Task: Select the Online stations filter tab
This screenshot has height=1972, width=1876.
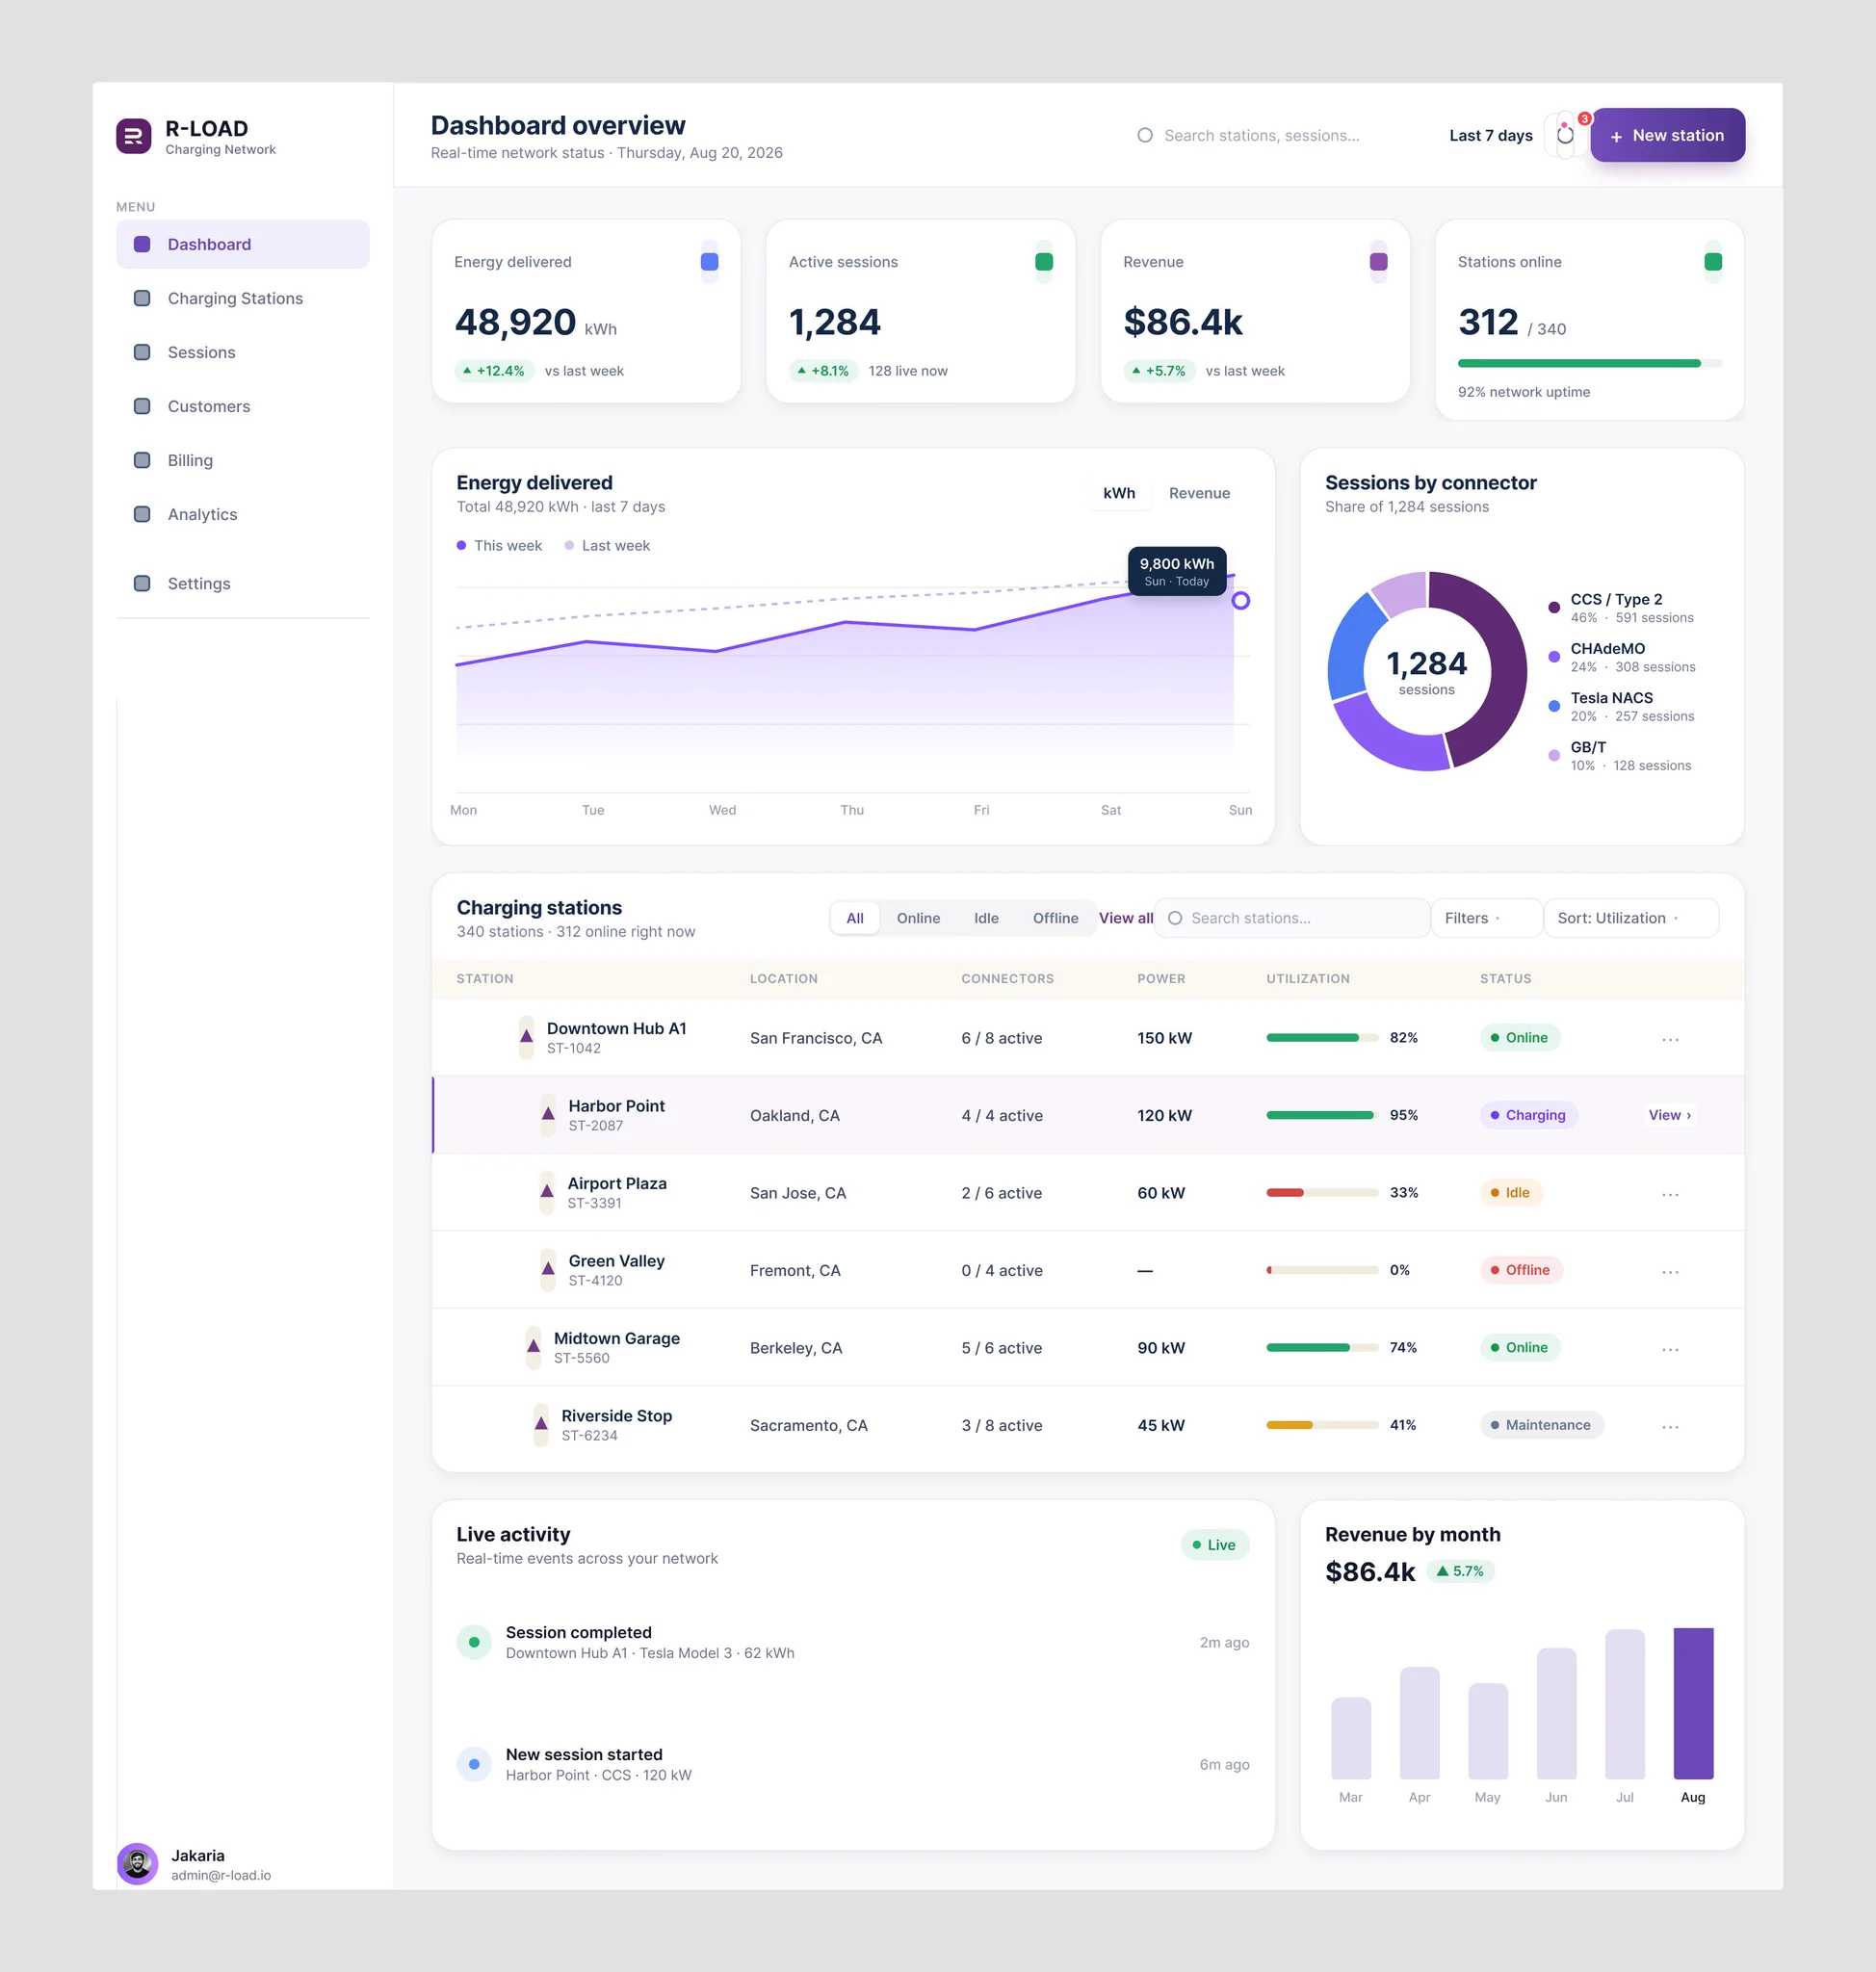Action: tap(918, 918)
